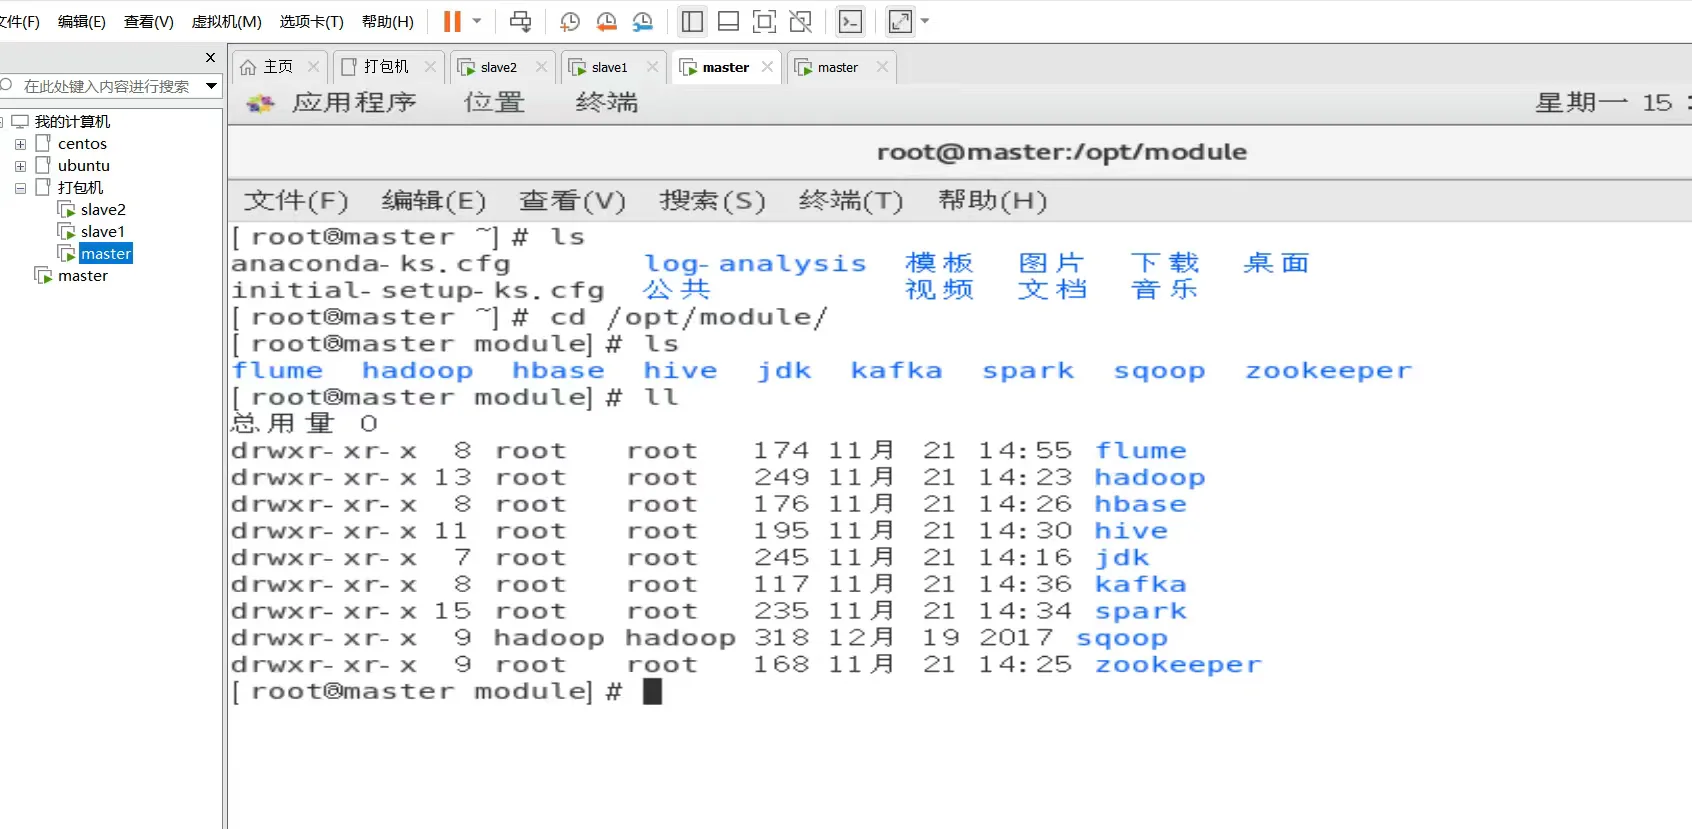Close the library sidebar panel
Screen dimensions: 1692x829
pyautogui.click(x=210, y=57)
